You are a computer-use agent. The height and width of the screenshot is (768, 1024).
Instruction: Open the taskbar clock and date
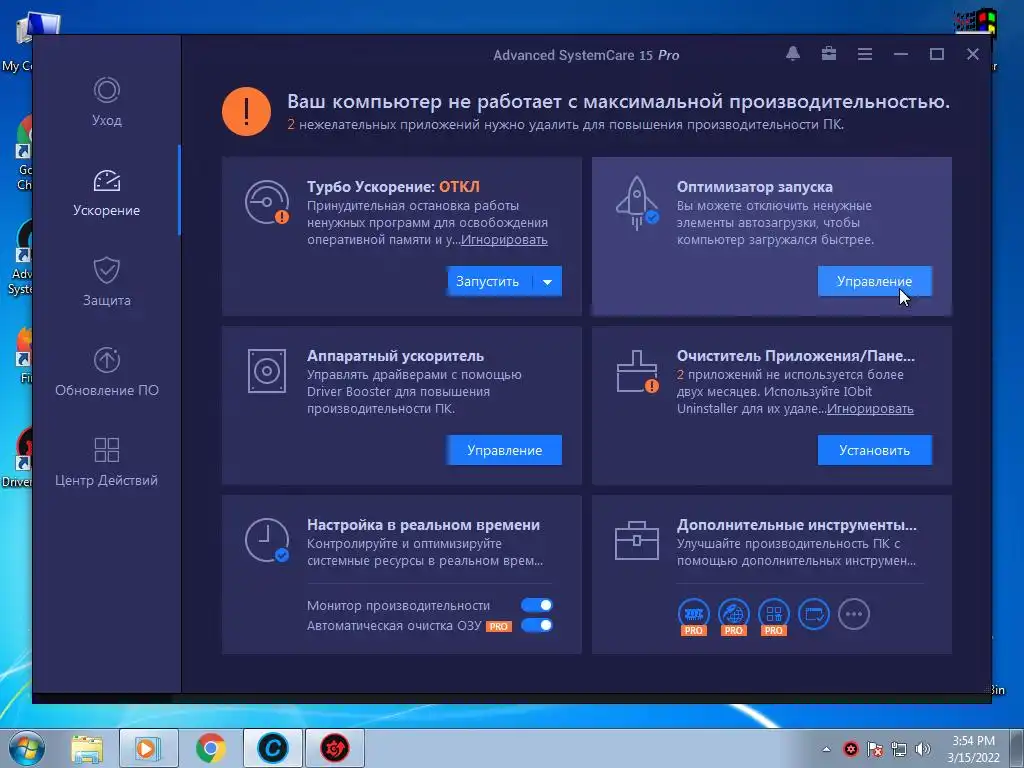coord(974,749)
